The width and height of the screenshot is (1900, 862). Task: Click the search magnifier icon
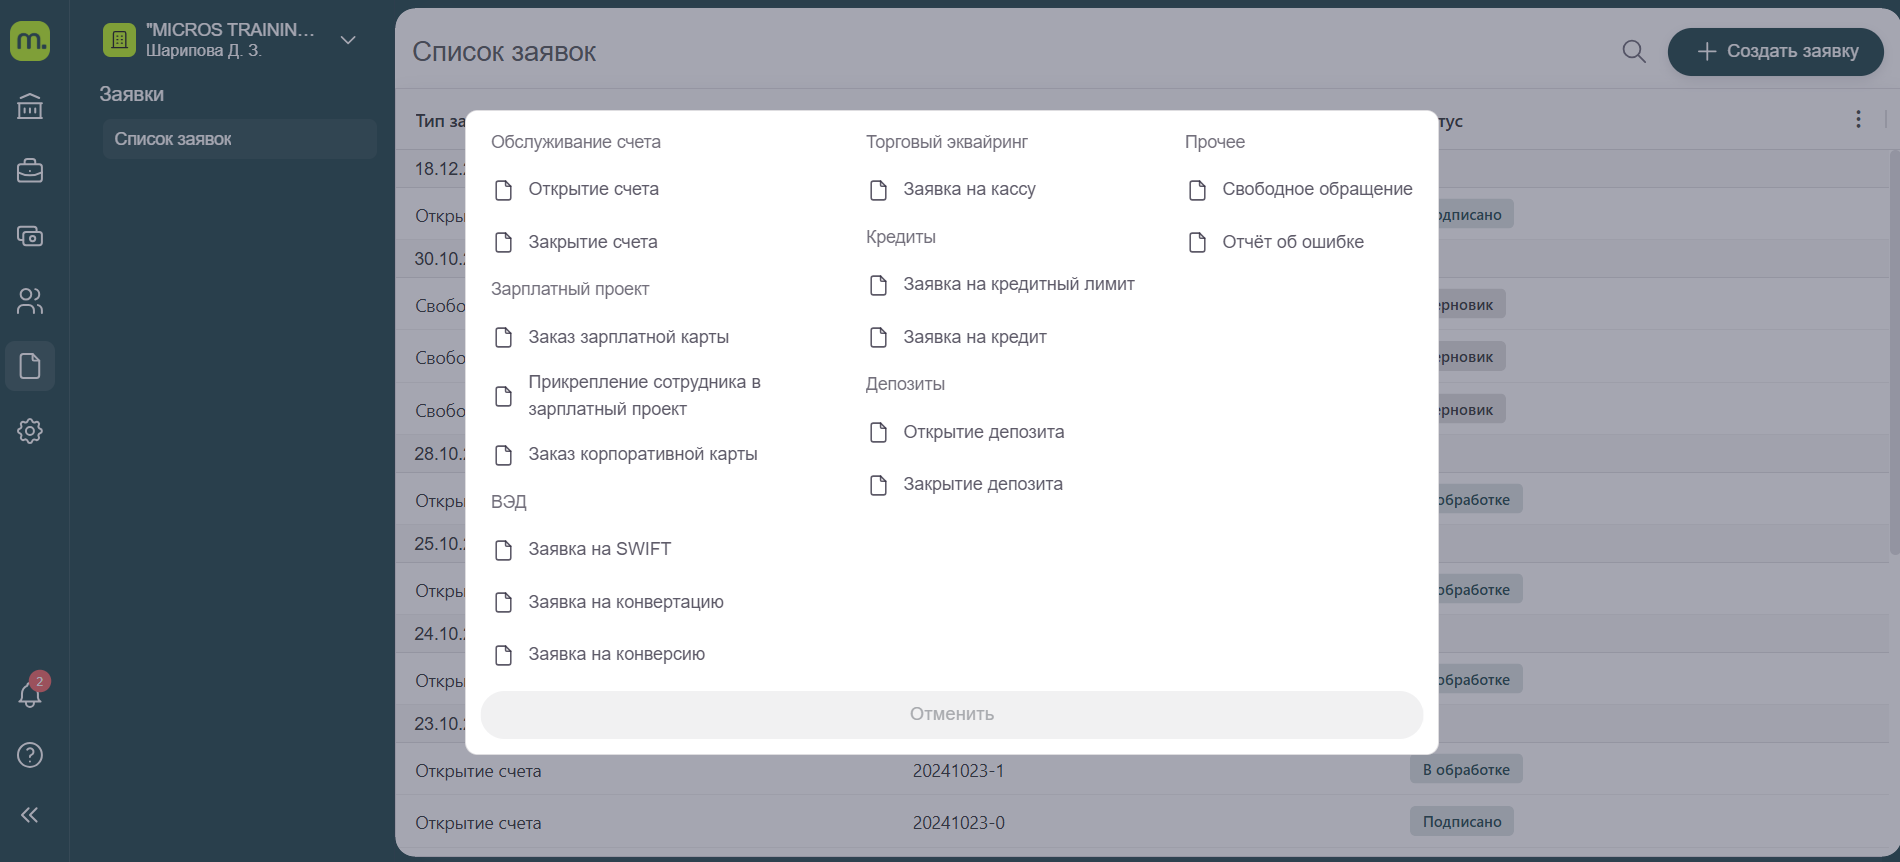coord(1634,51)
